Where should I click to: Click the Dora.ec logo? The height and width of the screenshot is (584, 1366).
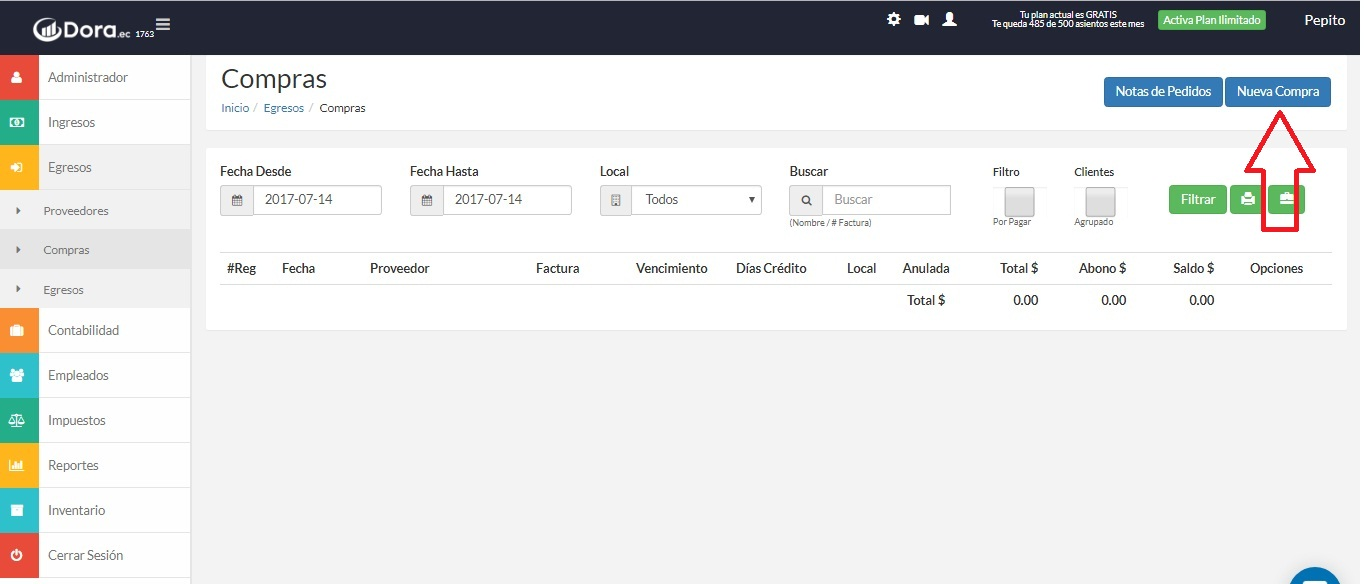coord(82,30)
